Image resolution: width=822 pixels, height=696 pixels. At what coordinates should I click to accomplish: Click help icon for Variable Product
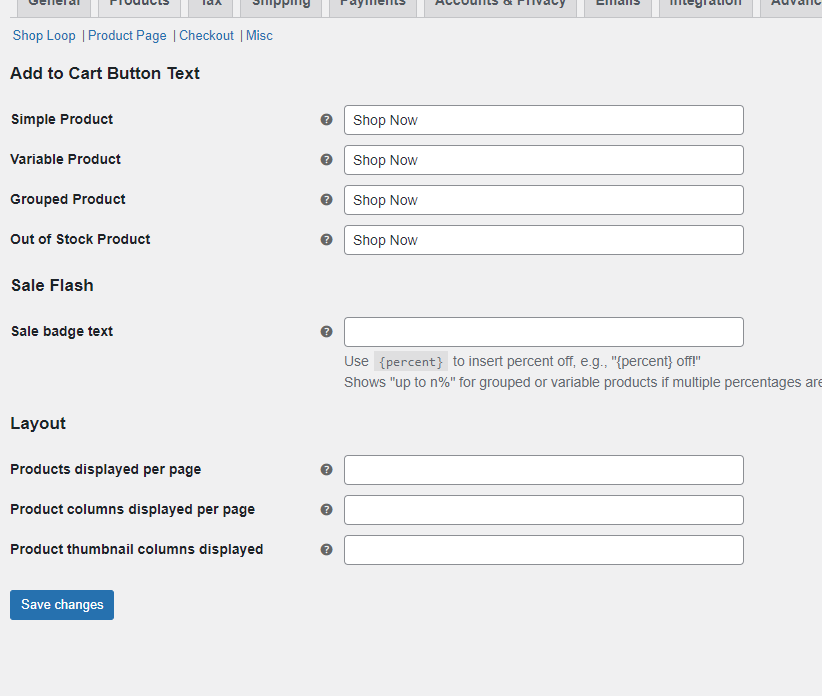[326, 160]
